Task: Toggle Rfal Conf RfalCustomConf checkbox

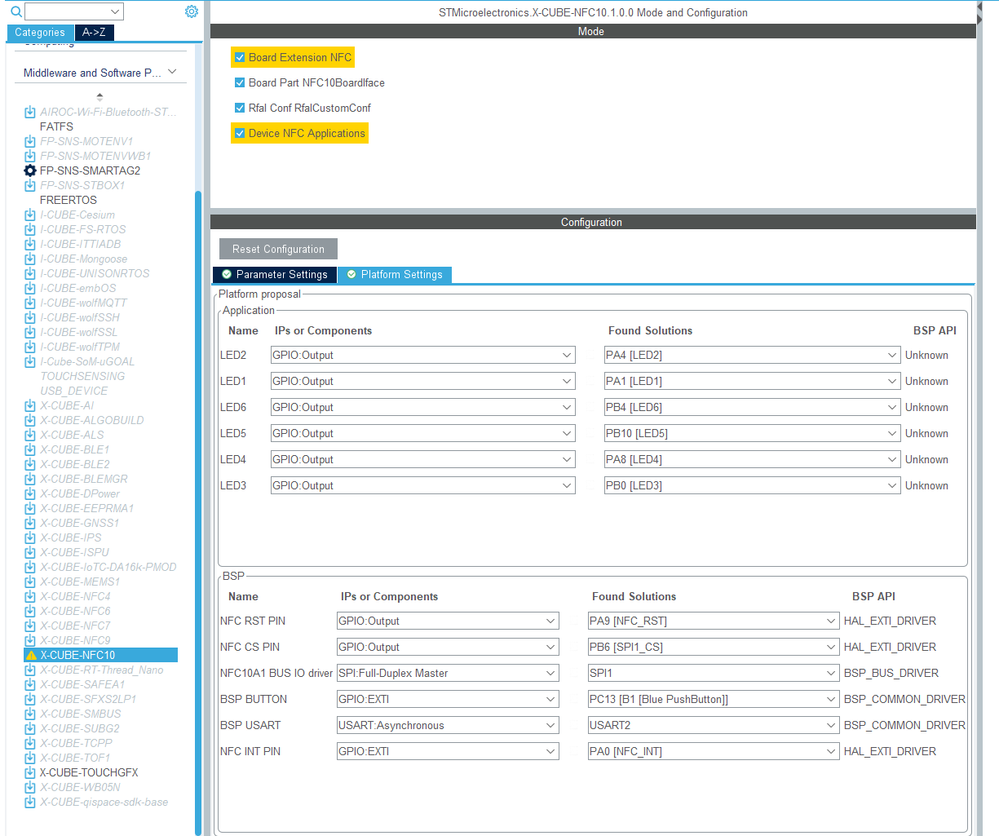Action: (x=240, y=108)
